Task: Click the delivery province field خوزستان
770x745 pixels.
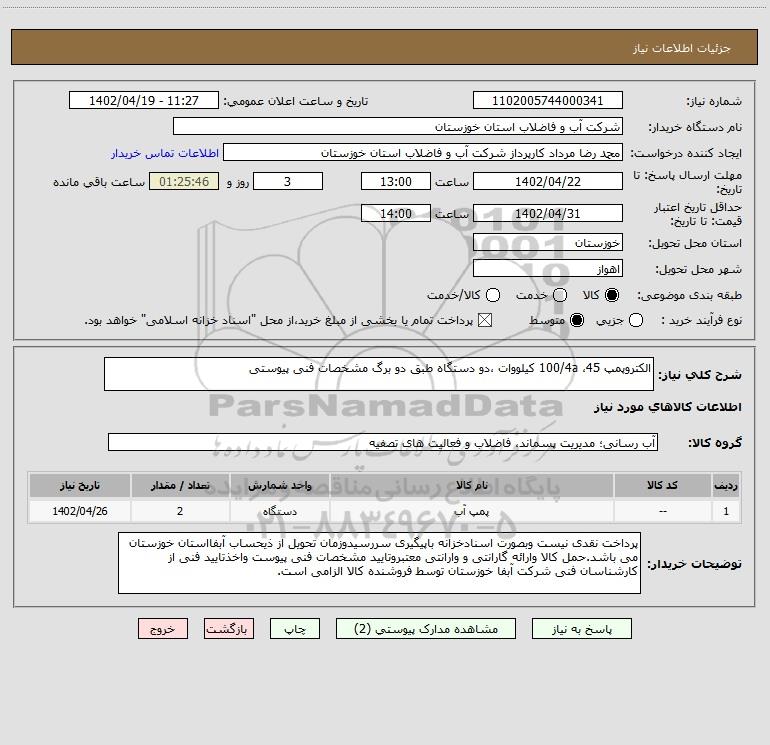Action: click(548, 243)
